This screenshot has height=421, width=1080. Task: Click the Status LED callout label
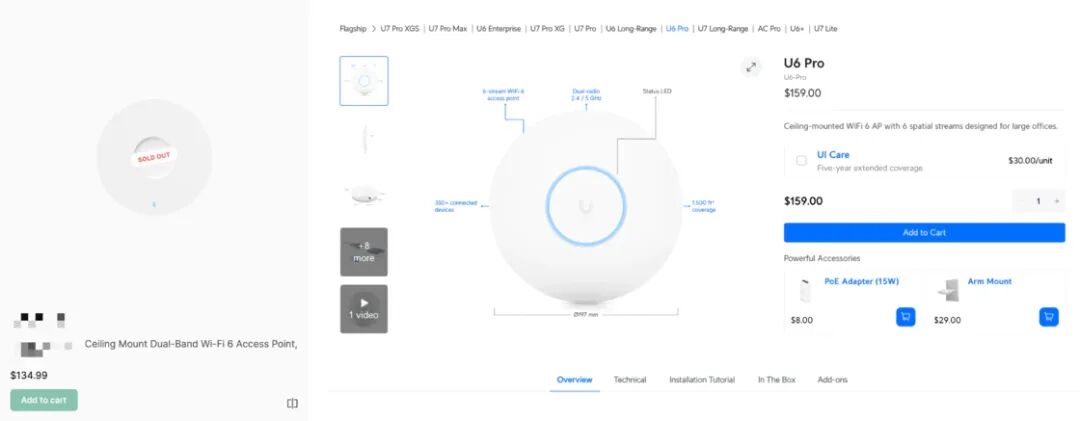click(656, 91)
